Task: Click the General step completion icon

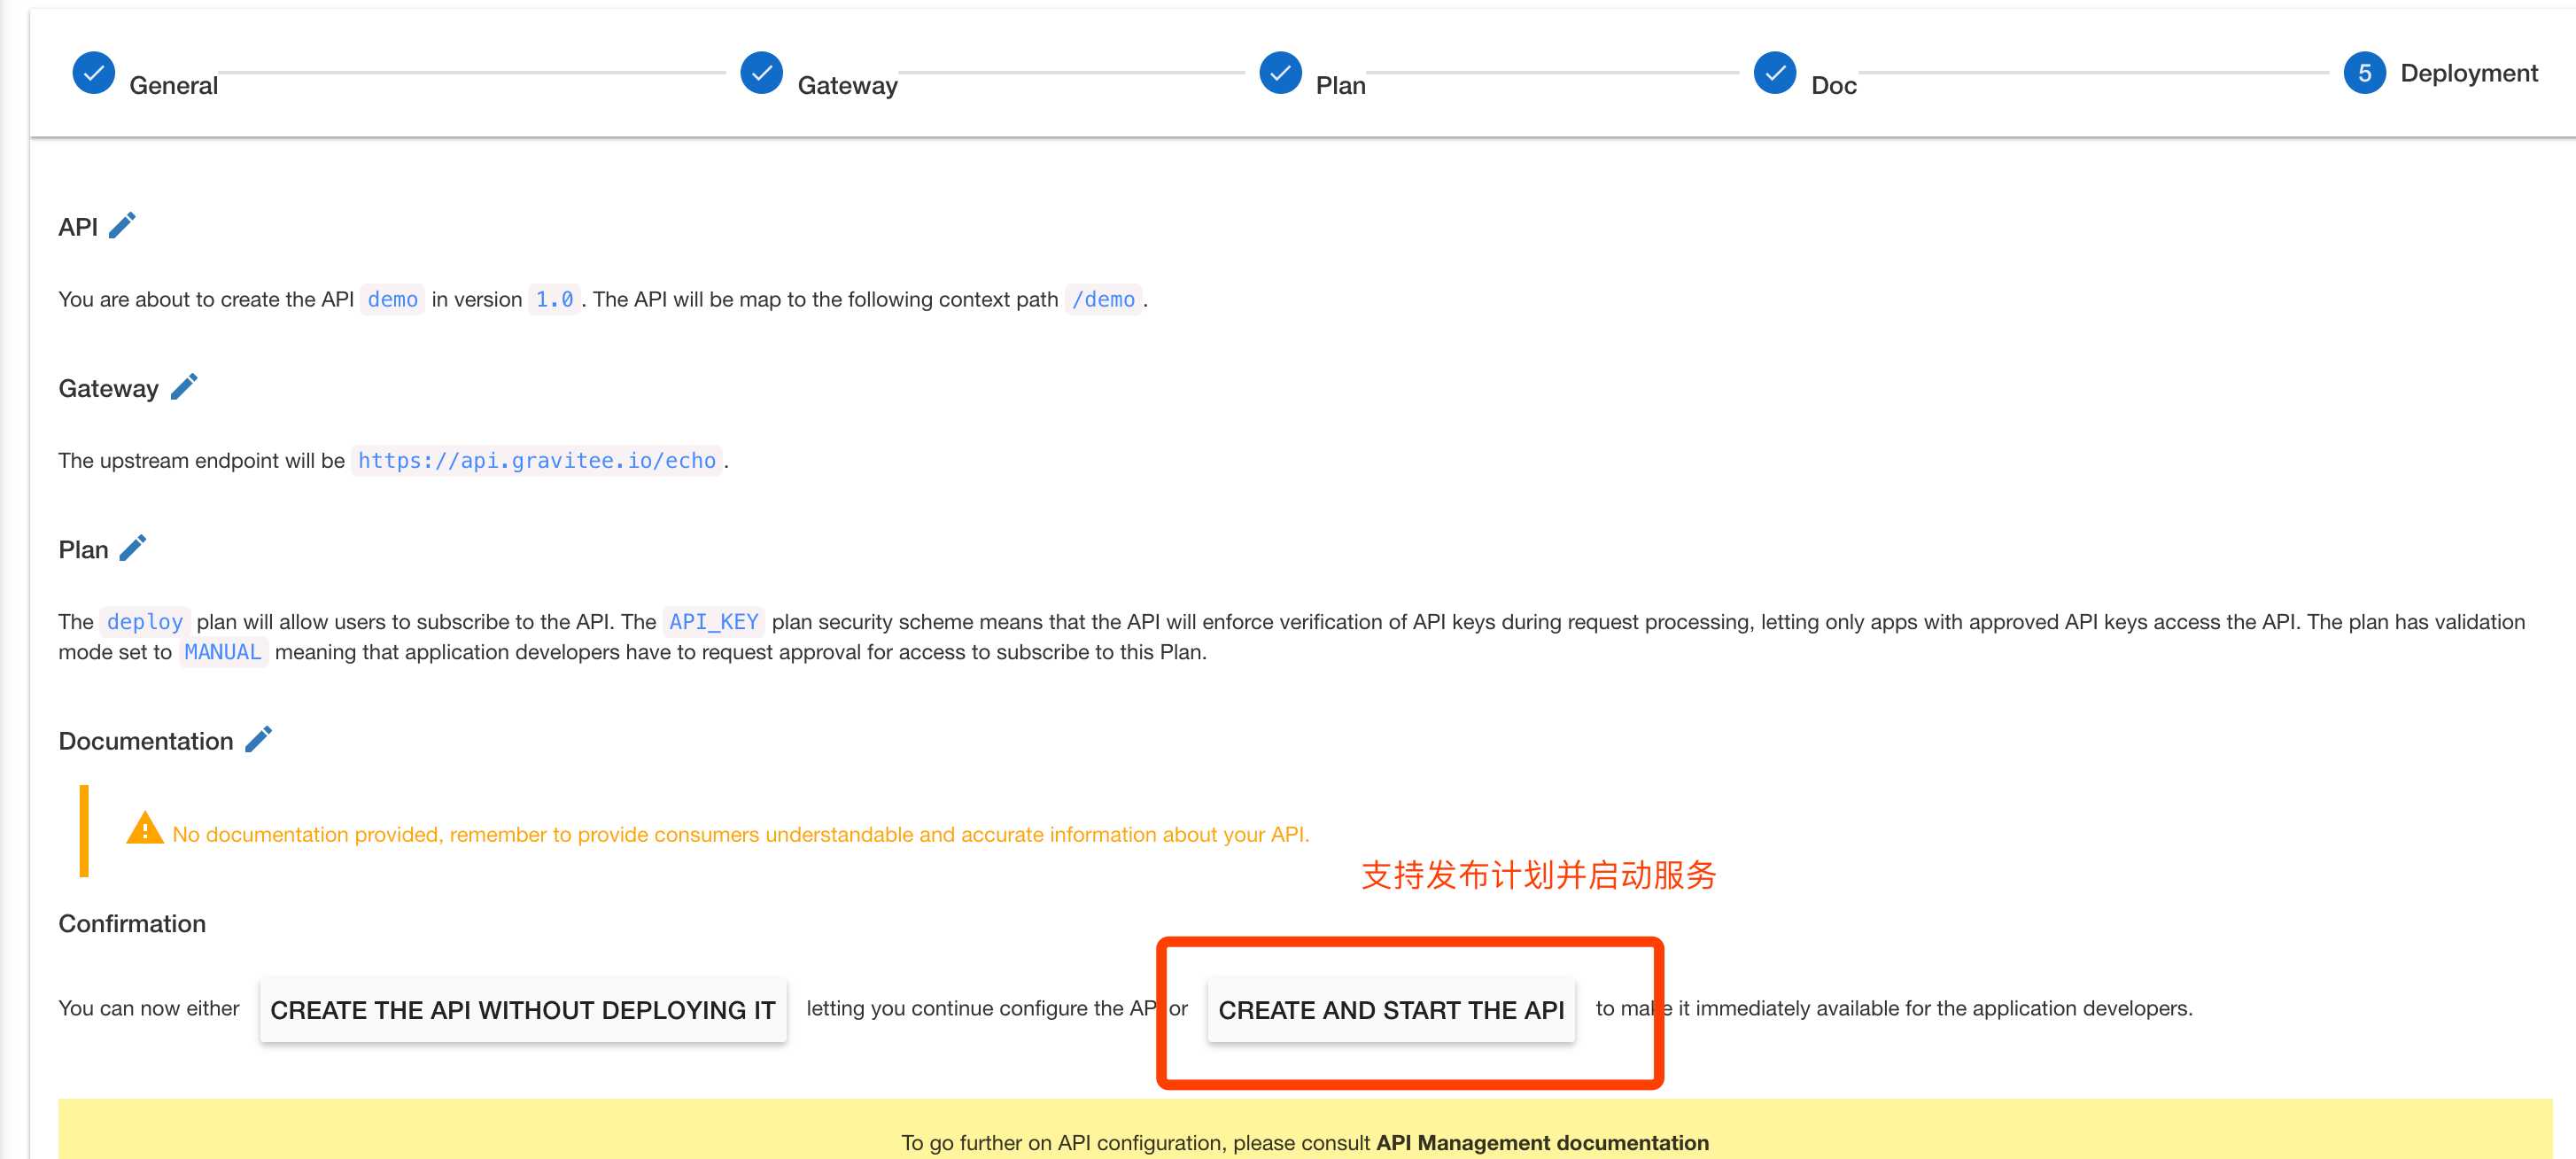Action: tap(96, 73)
